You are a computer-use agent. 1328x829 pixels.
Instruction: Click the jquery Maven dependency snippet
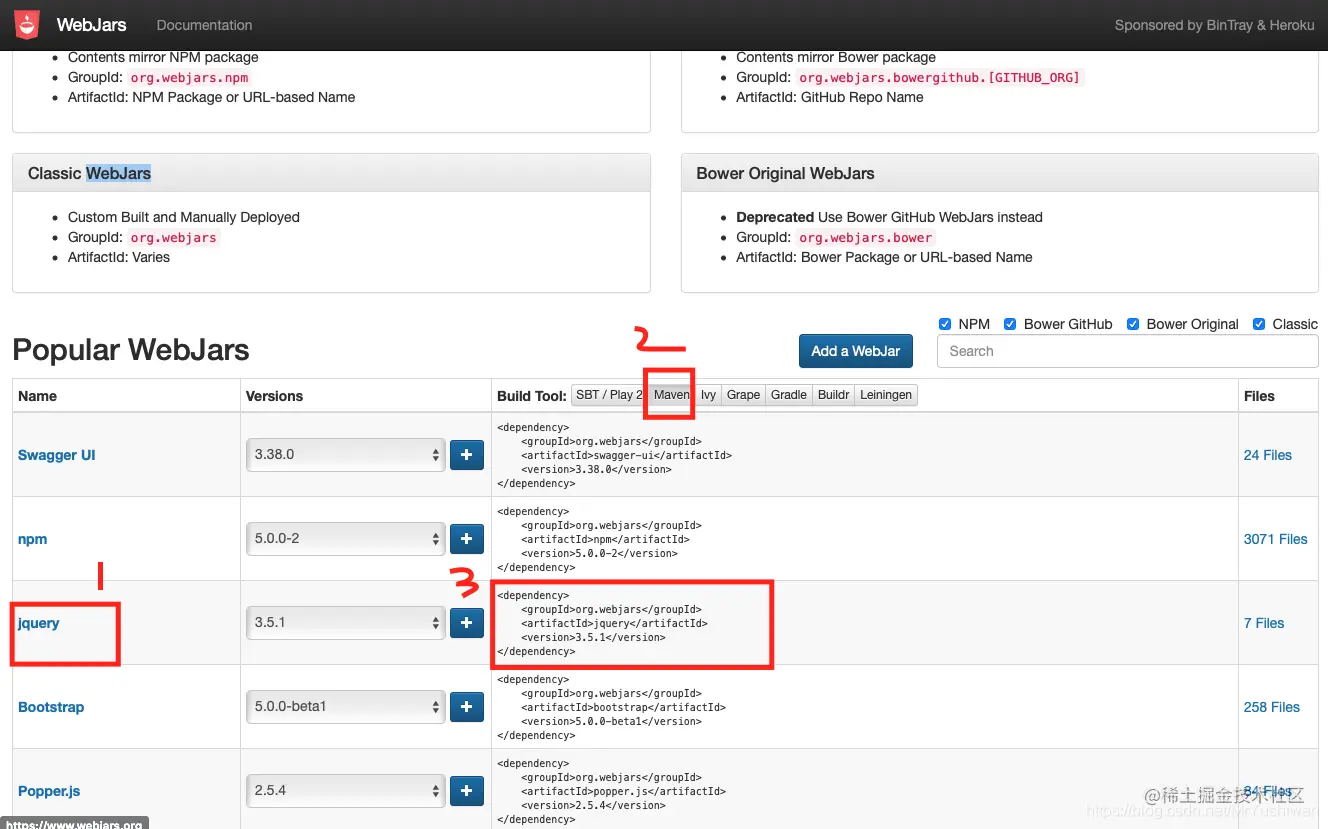click(602, 623)
